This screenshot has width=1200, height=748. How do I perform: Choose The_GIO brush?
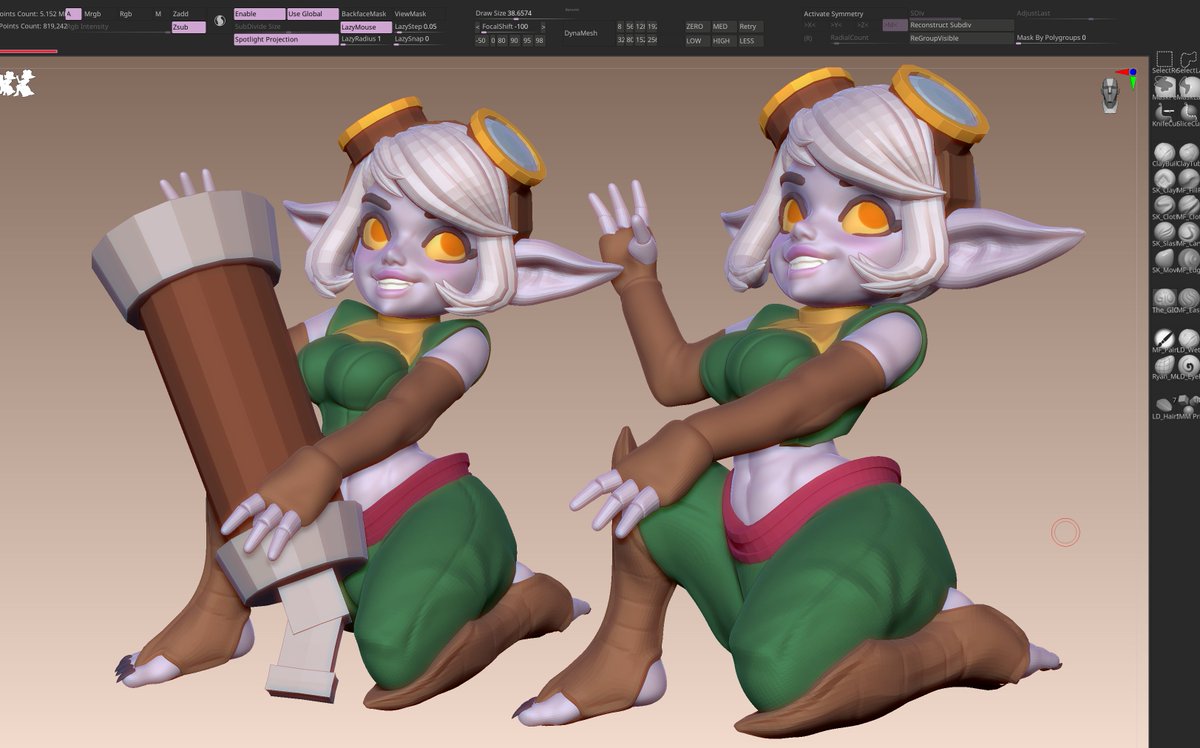click(x=1164, y=301)
